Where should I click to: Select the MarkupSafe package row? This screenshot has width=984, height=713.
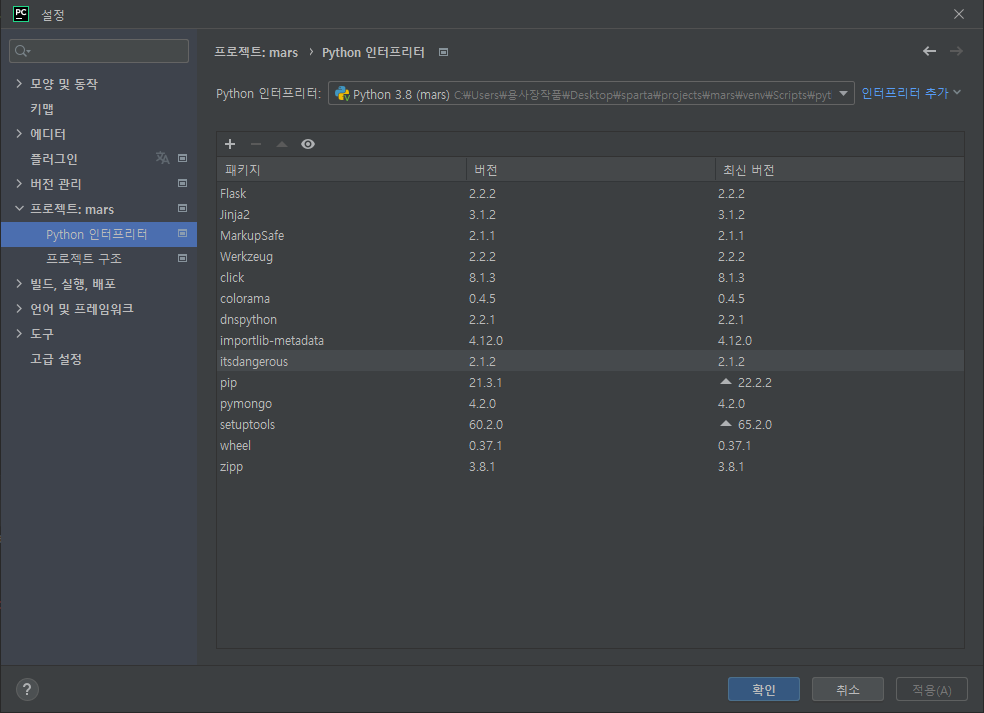591,235
